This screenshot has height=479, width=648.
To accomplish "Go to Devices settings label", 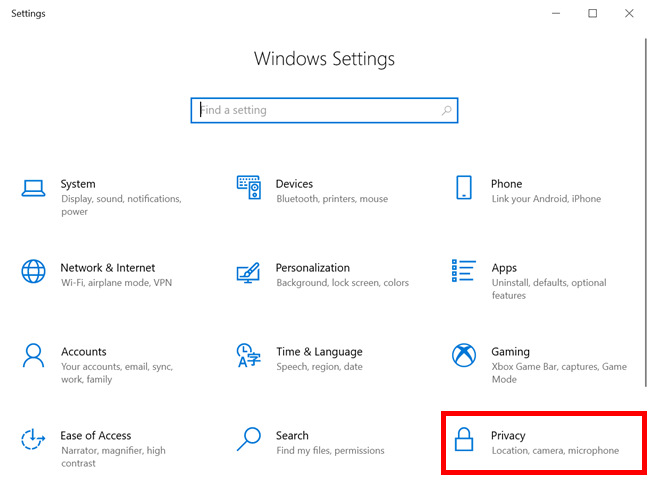I will tap(294, 184).
